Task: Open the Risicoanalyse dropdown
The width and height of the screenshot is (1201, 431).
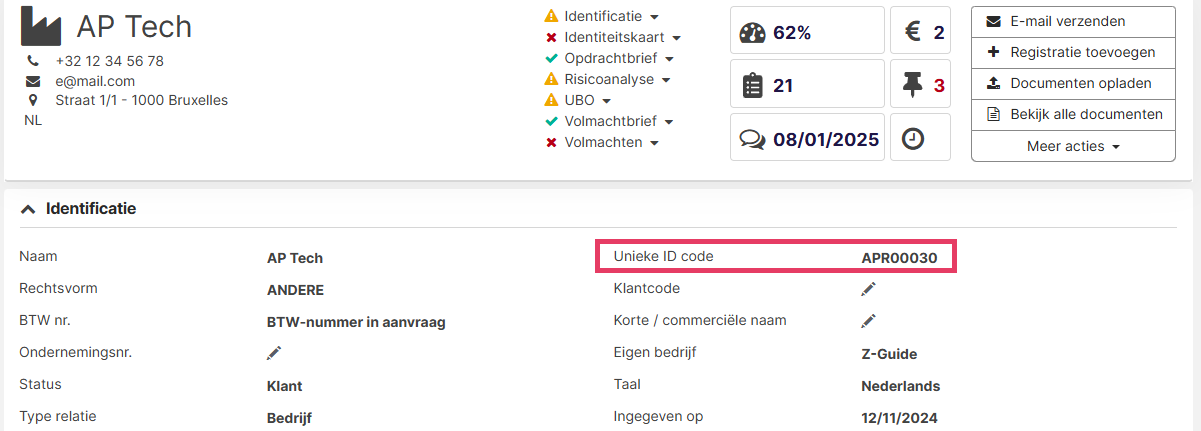Action: 666,80
